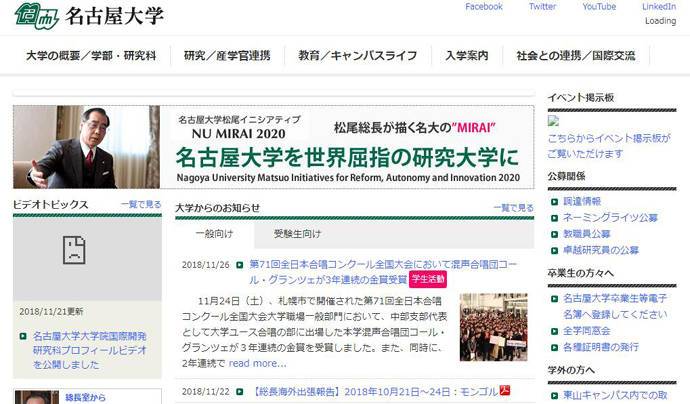The image size is (690, 404).
Task: Click green bullet icon before choir news headline
Action: [x=241, y=265]
